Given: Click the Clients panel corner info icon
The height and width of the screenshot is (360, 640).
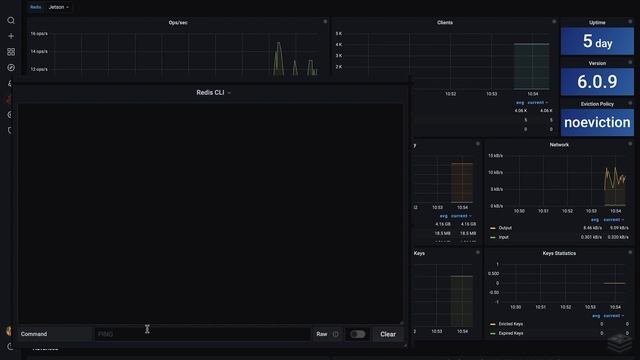Looking at the screenshot, I should [x=554, y=22].
